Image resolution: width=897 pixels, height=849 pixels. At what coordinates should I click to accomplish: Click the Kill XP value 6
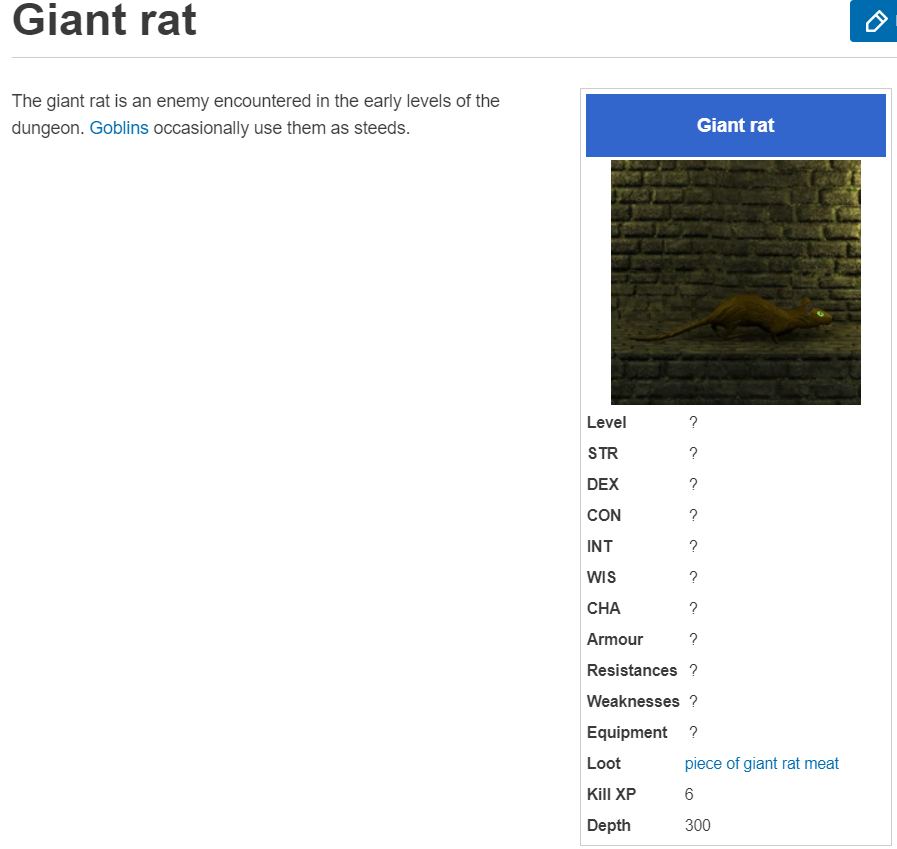coord(689,794)
